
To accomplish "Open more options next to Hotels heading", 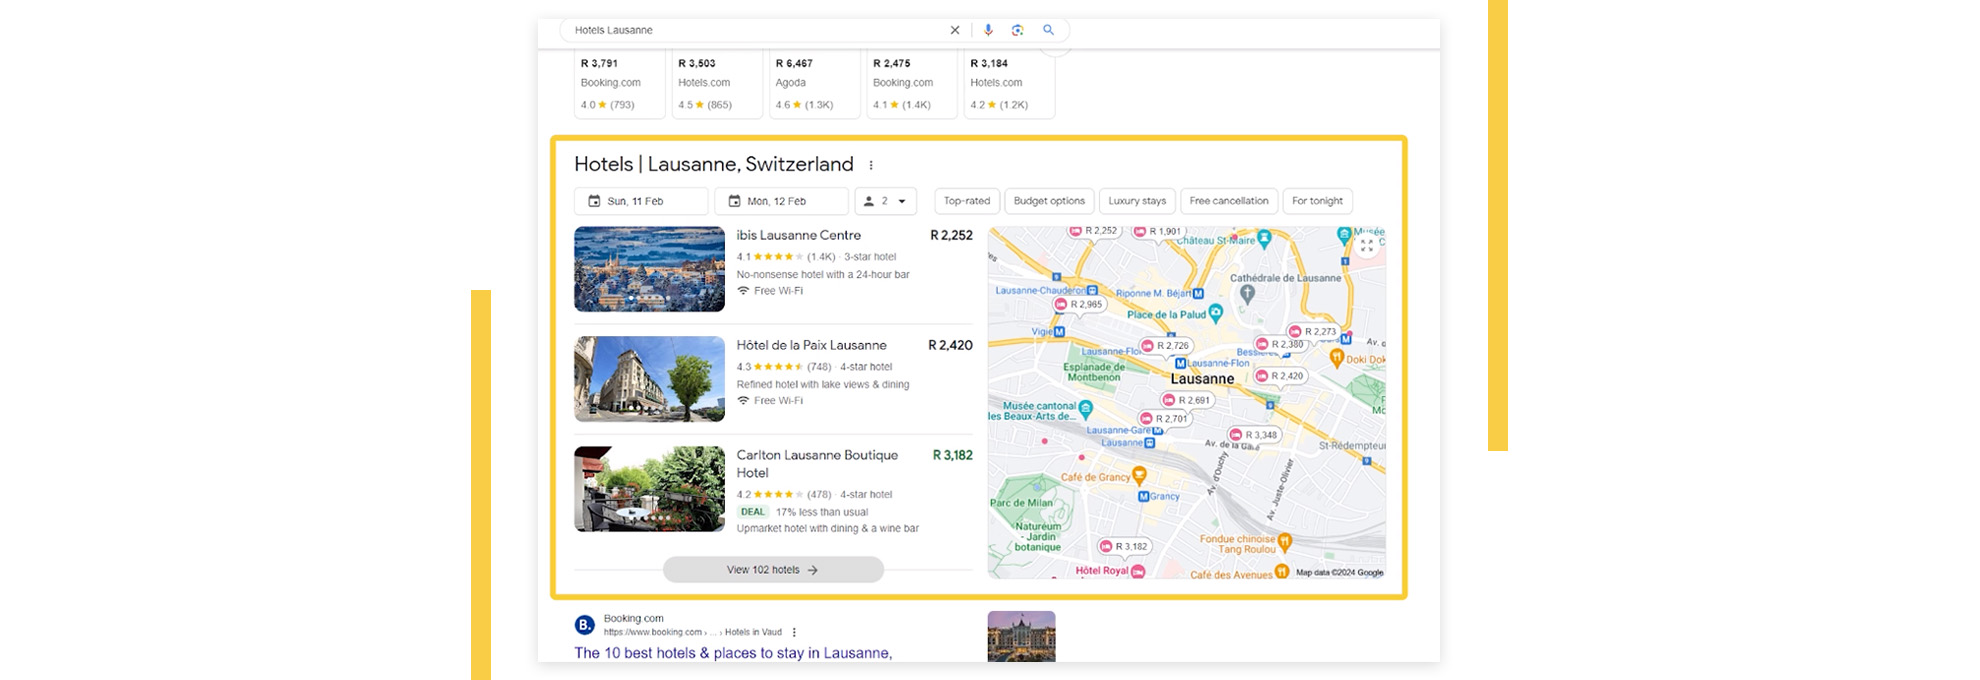I will [x=871, y=165].
